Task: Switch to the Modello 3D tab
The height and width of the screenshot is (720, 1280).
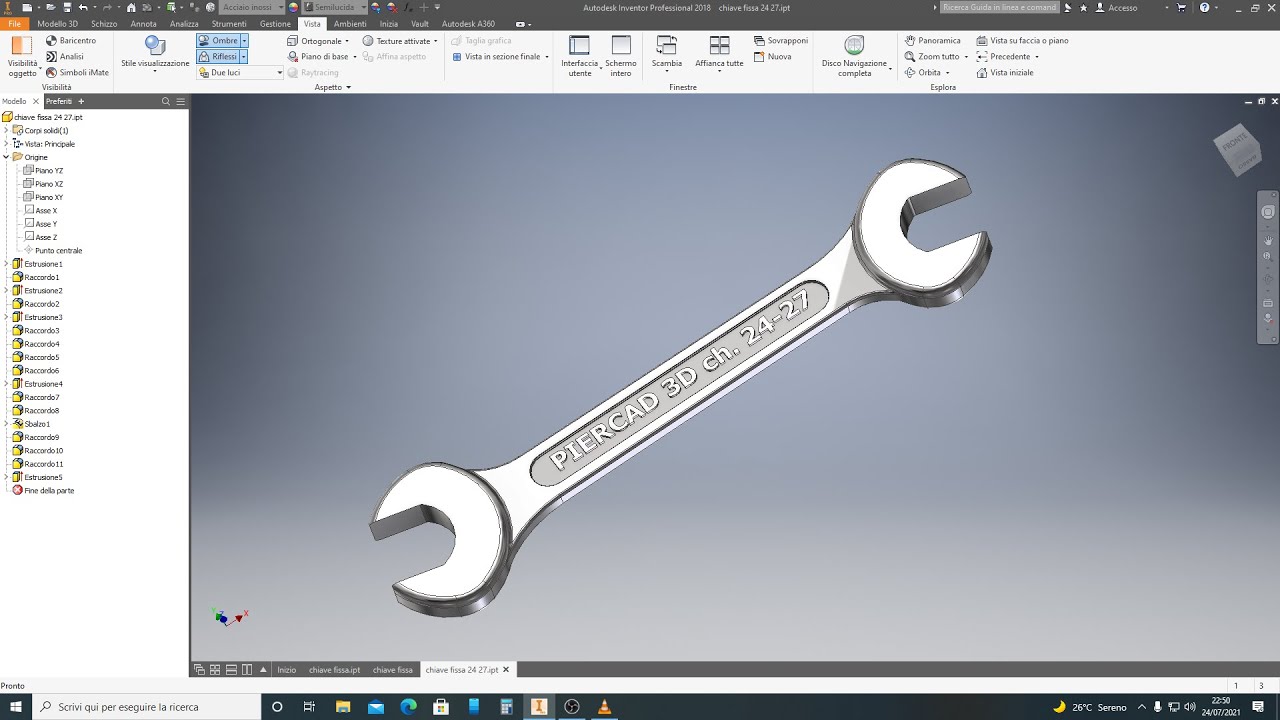Action: [x=57, y=23]
